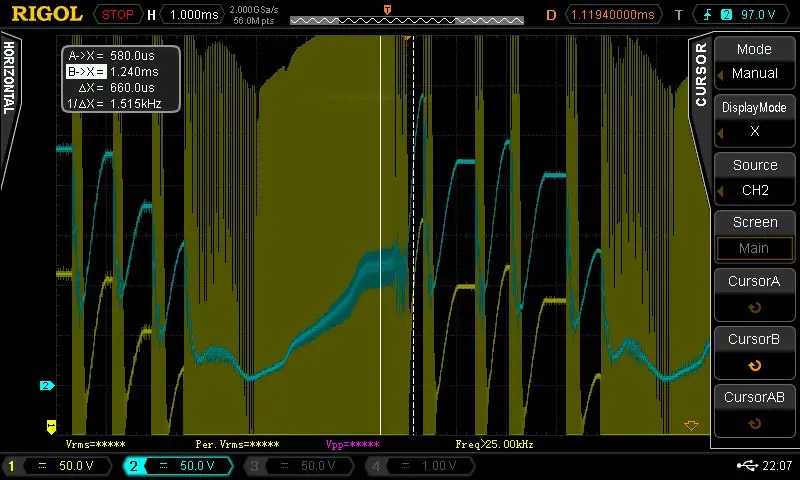Click the Screen Main menu item
Screen dimensions: 800x480
pos(754,236)
